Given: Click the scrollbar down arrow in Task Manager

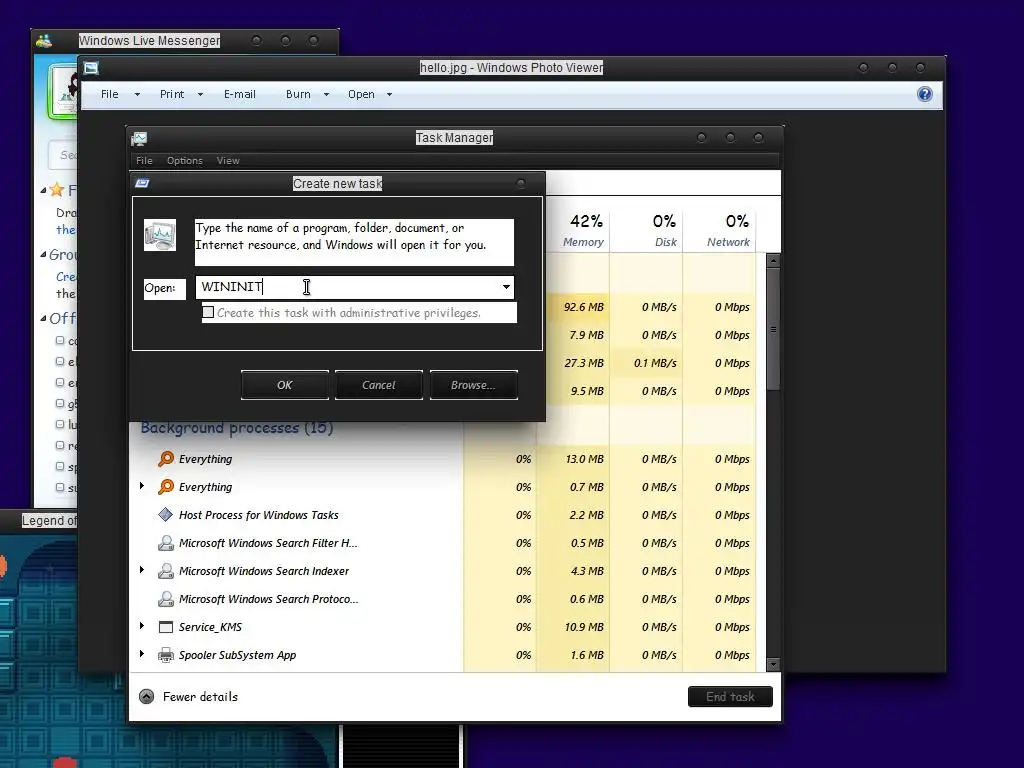Looking at the screenshot, I should click(x=773, y=665).
